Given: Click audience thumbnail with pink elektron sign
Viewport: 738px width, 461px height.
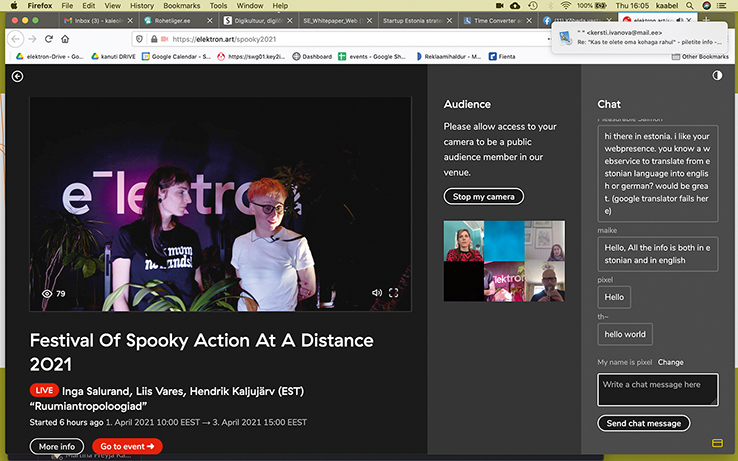Looking at the screenshot, I should click(x=504, y=281).
